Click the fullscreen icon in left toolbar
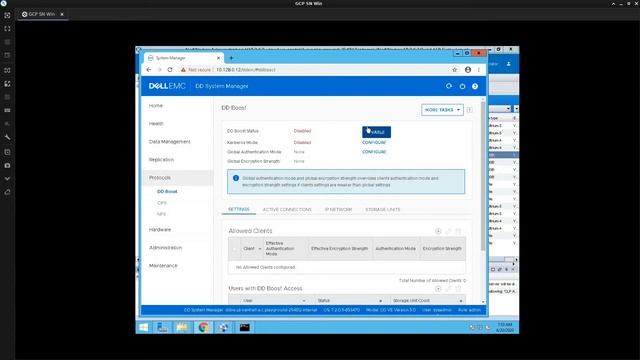 coord(7,29)
